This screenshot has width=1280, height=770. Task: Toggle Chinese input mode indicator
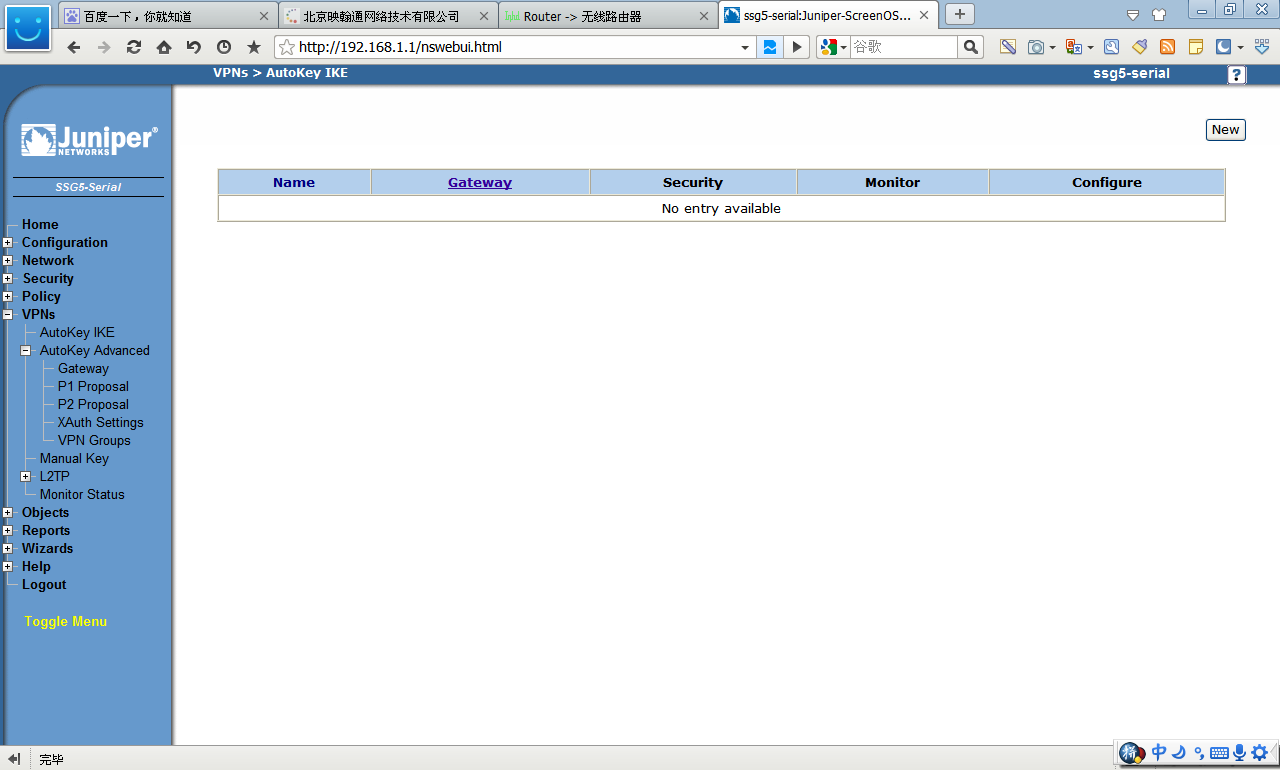(x=1159, y=752)
